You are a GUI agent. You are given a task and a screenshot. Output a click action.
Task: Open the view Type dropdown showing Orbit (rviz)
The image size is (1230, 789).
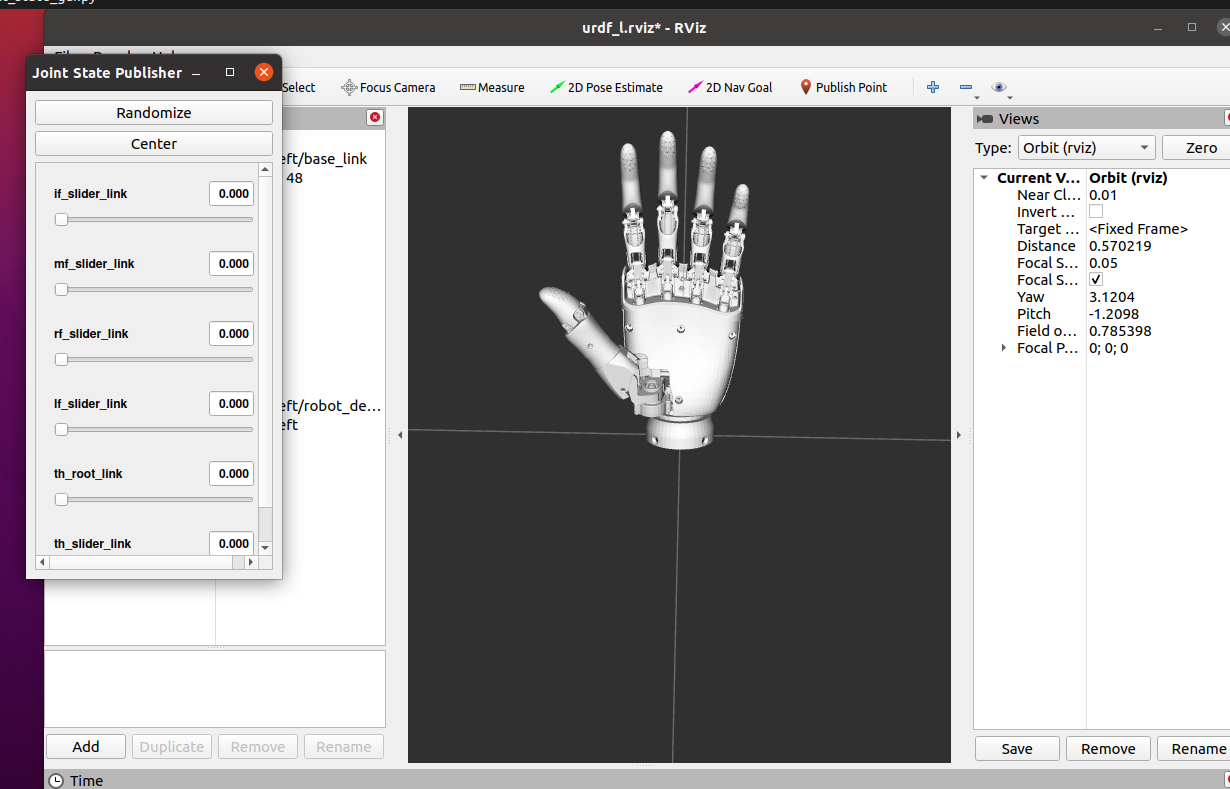[x=1085, y=148]
